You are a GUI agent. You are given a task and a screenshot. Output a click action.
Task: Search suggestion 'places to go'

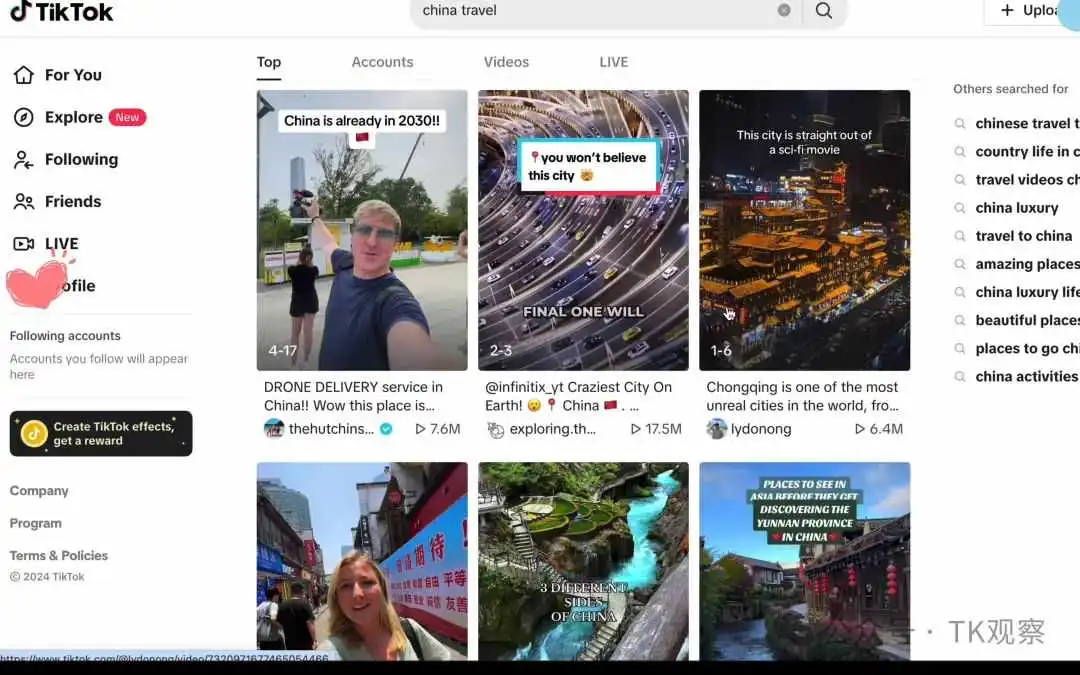pyautogui.click(x=1027, y=349)
